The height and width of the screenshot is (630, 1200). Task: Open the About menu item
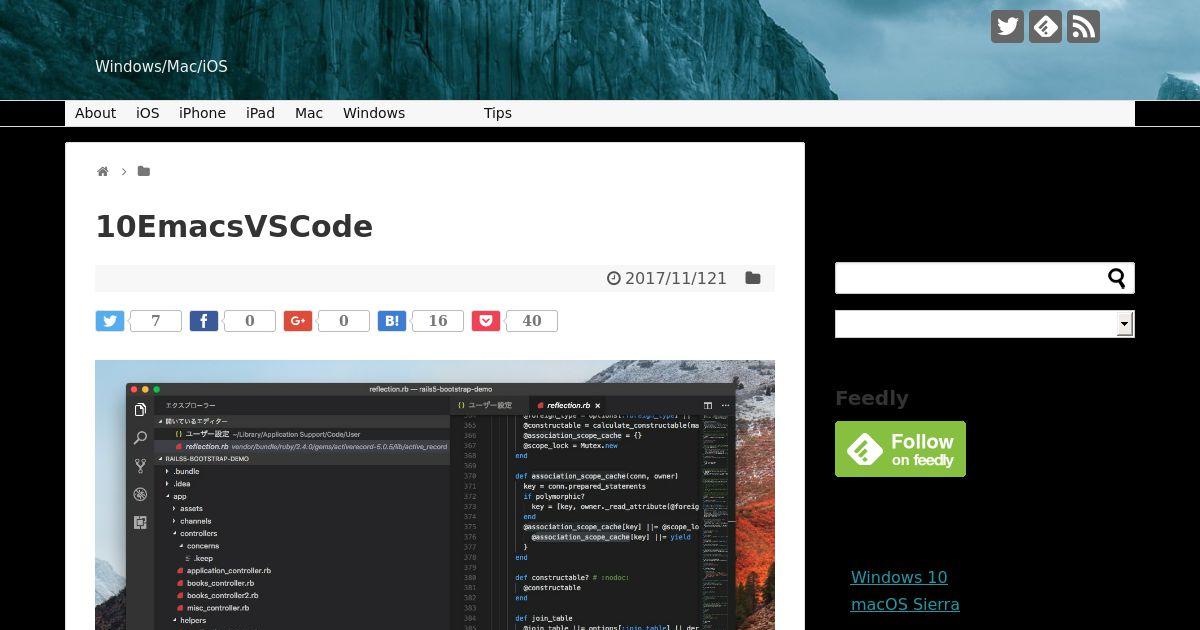[95, 113]
